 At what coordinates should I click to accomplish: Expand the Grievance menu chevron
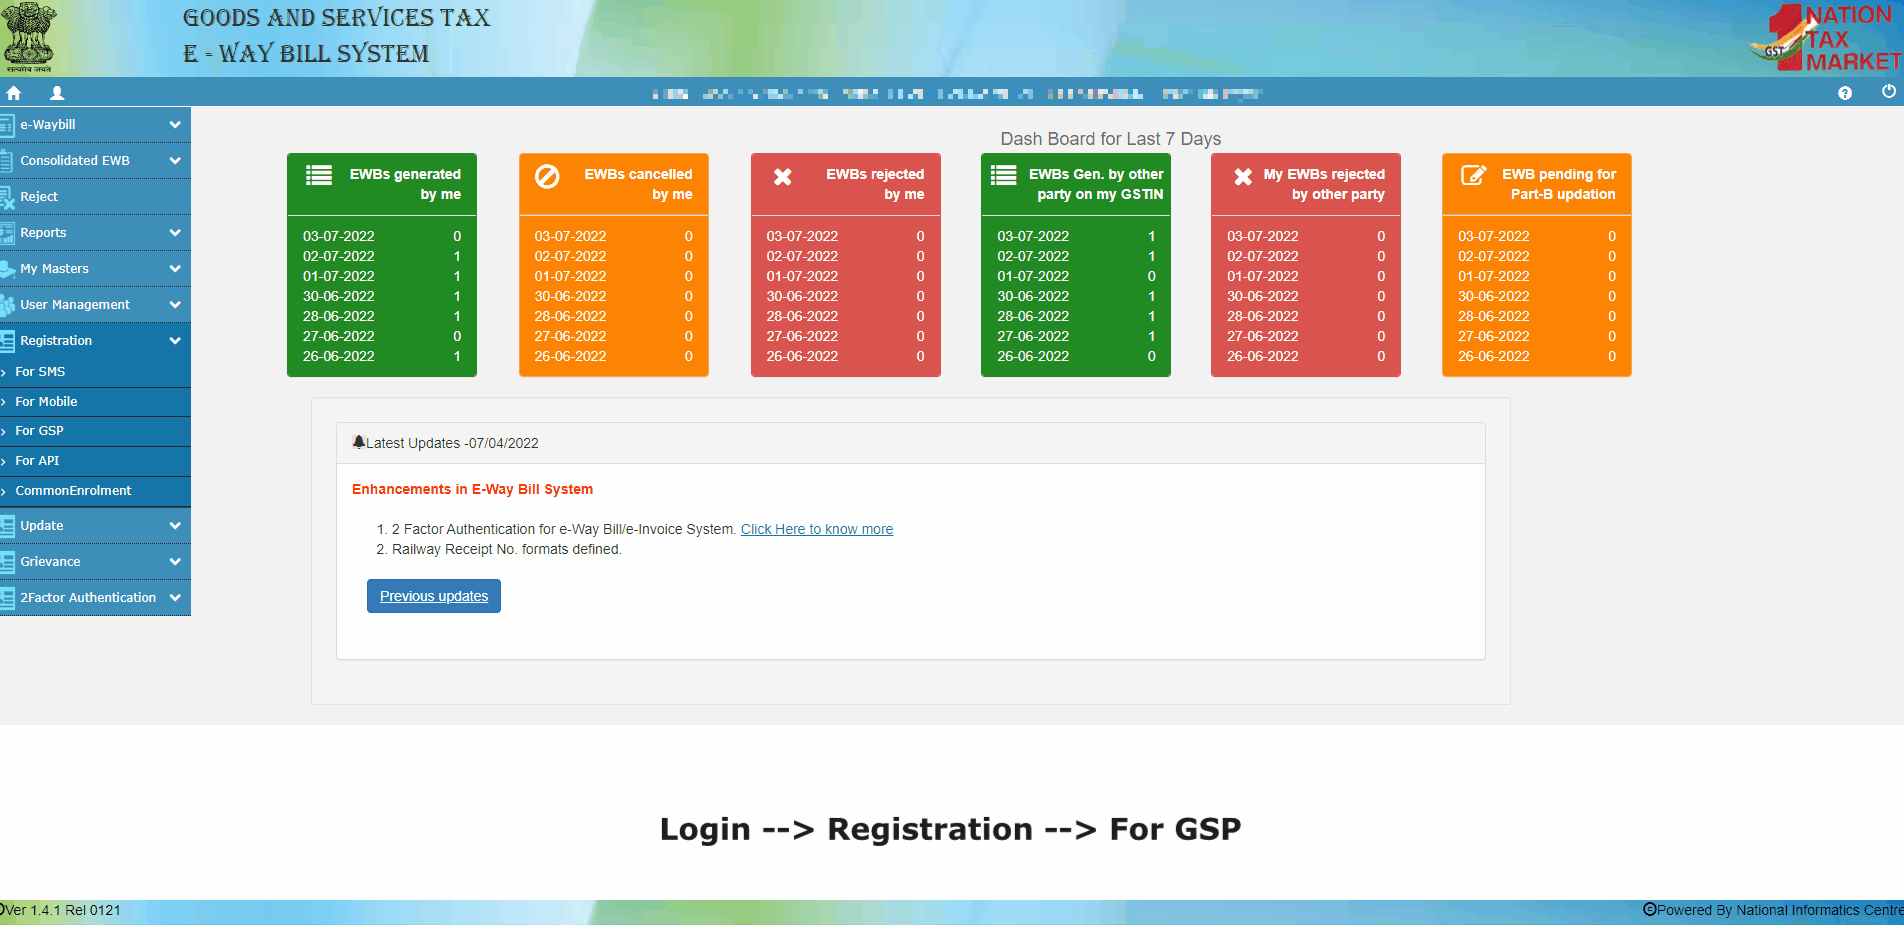point(175,562)
